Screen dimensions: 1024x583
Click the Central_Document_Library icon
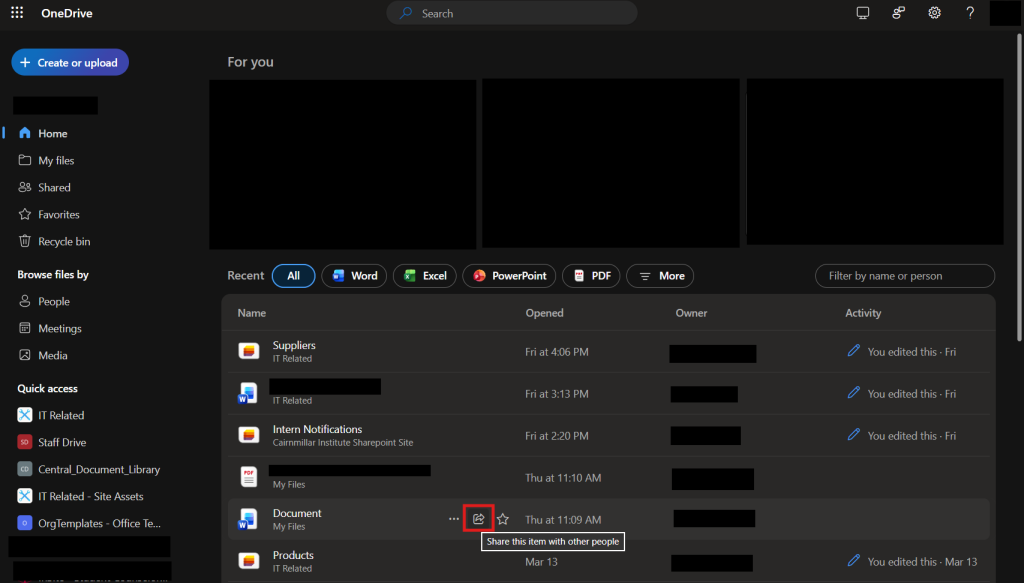click(25, 469)
